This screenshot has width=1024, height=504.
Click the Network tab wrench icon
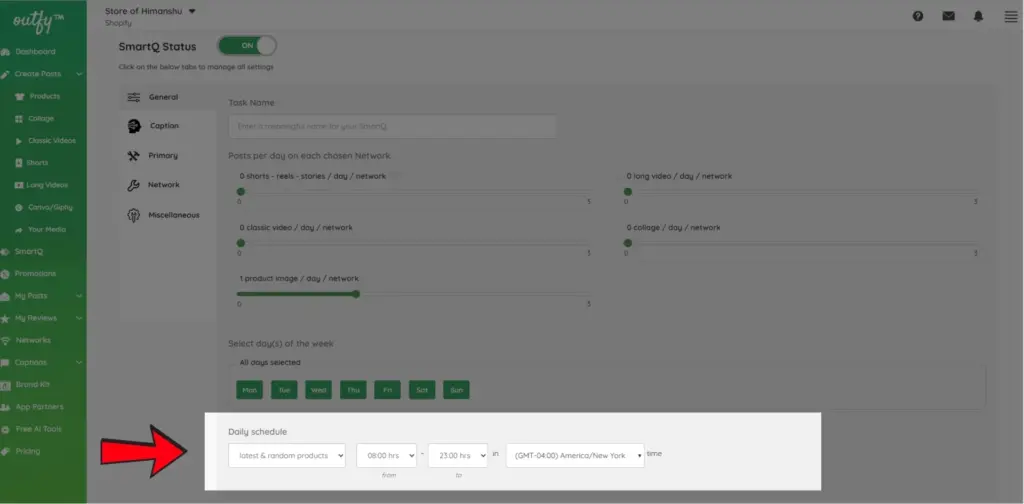(x=134, y=185)
